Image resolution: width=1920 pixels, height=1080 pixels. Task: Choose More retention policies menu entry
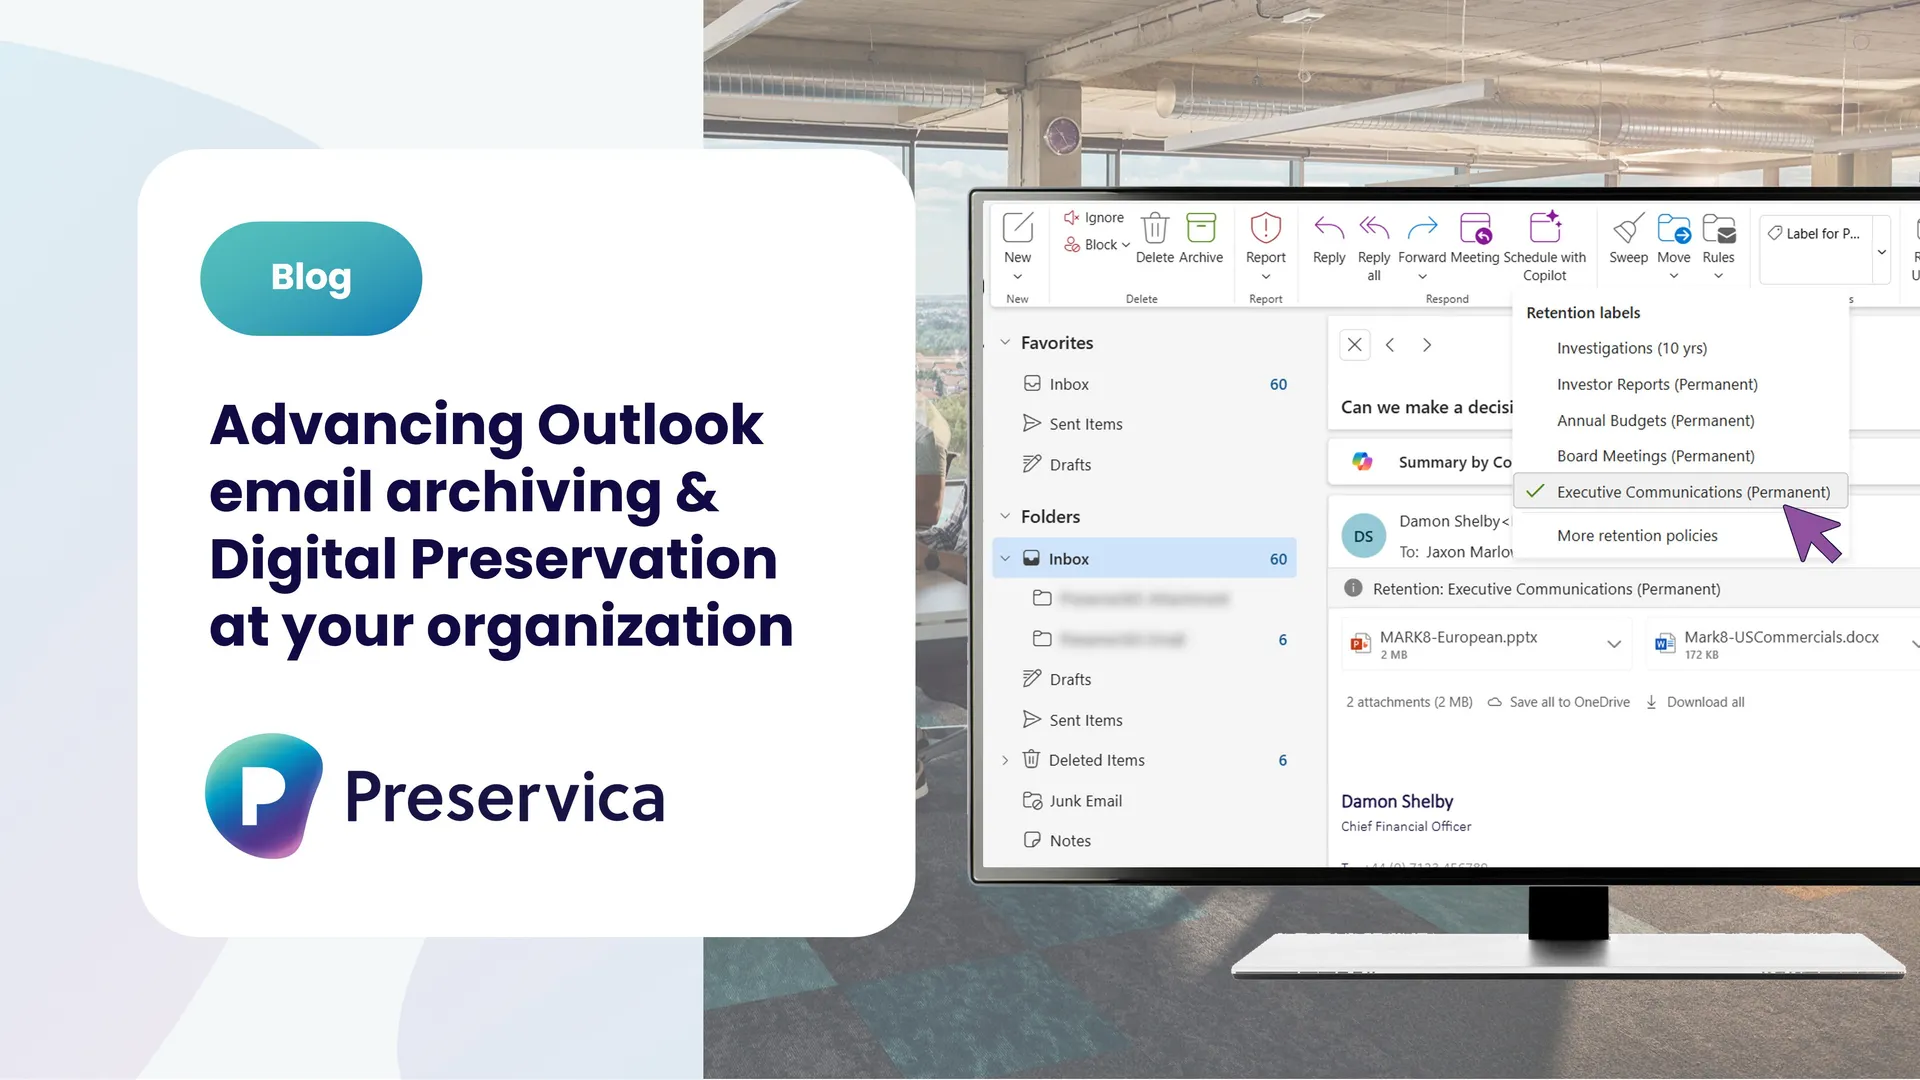1637,536
